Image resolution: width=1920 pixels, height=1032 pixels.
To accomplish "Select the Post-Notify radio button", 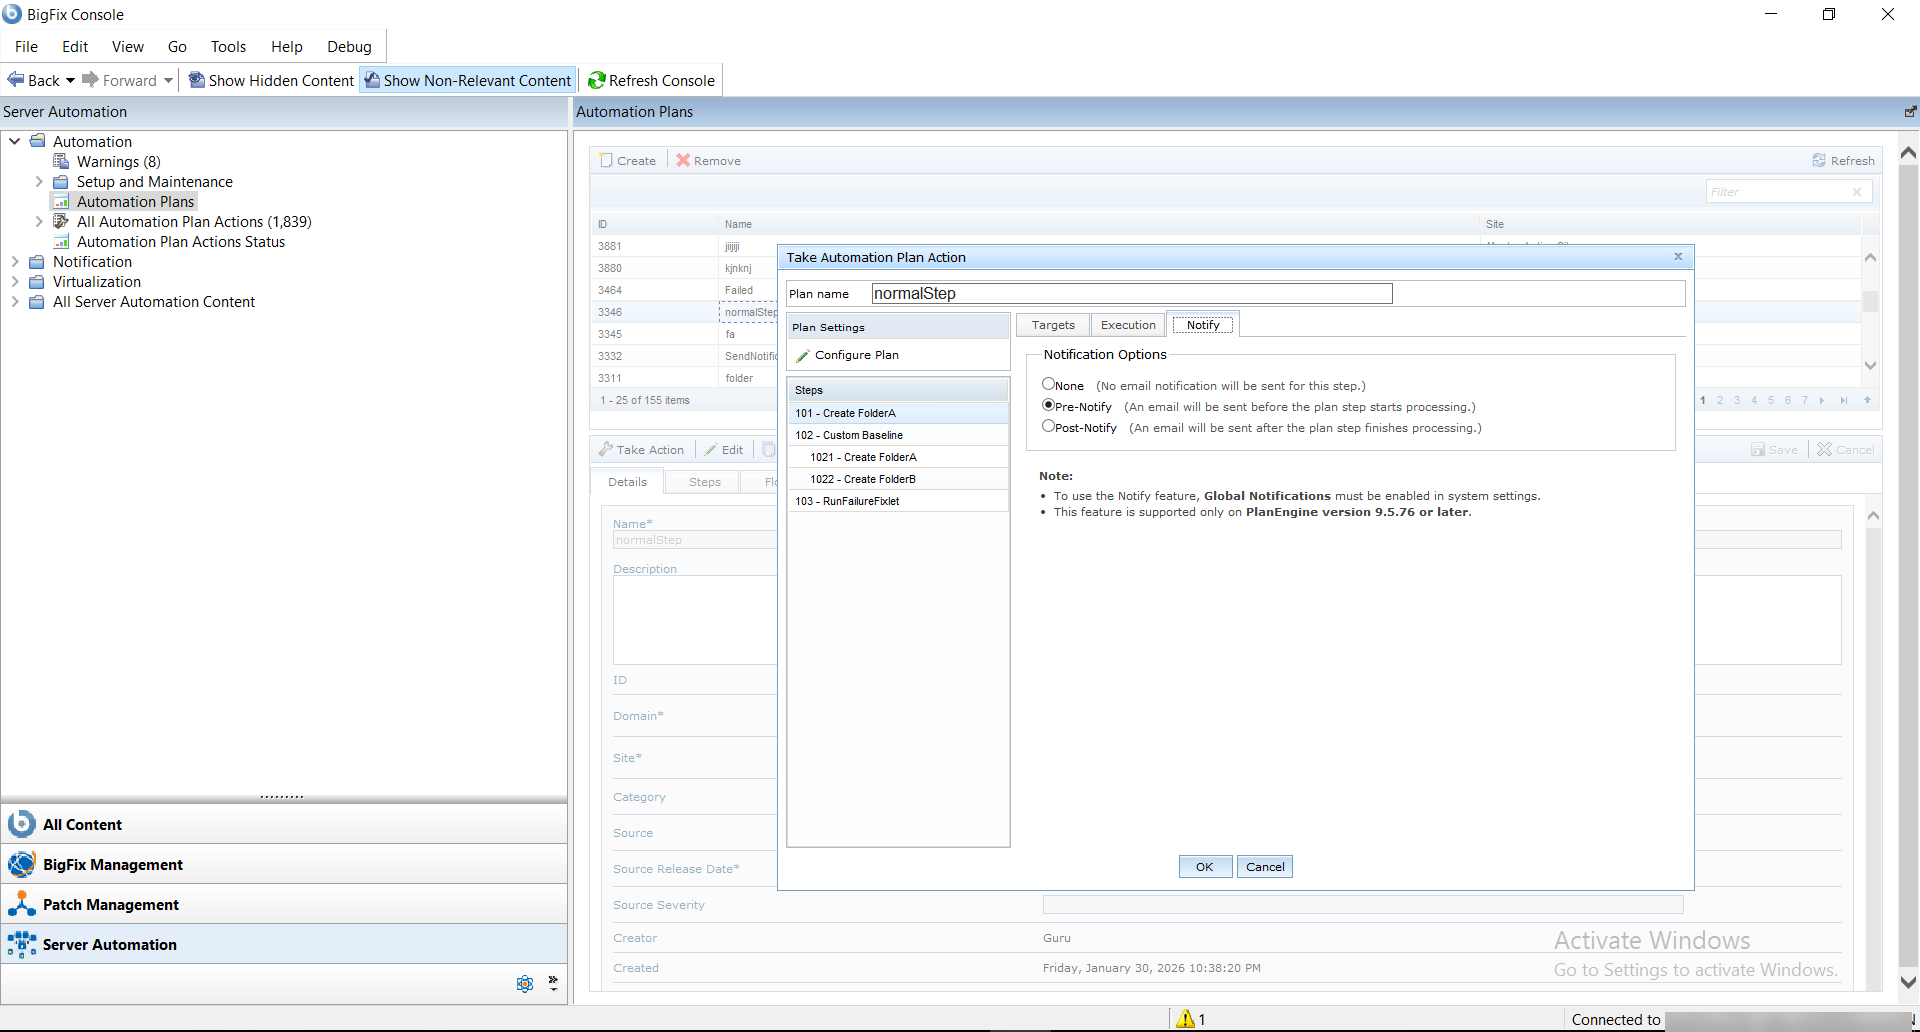I will [1048, 426].
